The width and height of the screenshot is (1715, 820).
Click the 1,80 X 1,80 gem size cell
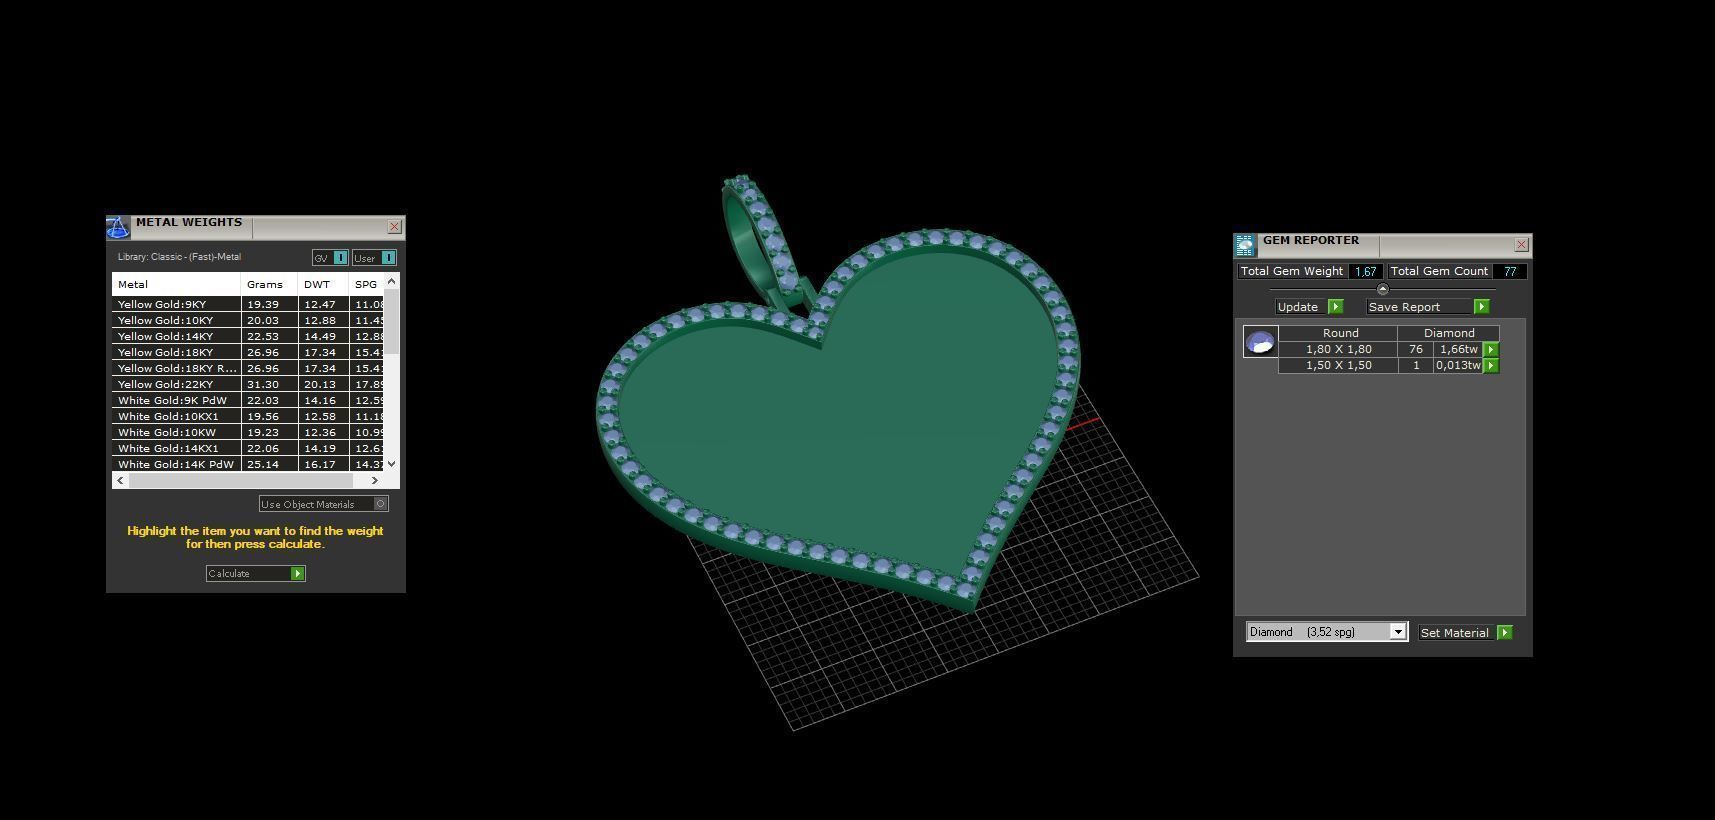(x=1338, y=350)
